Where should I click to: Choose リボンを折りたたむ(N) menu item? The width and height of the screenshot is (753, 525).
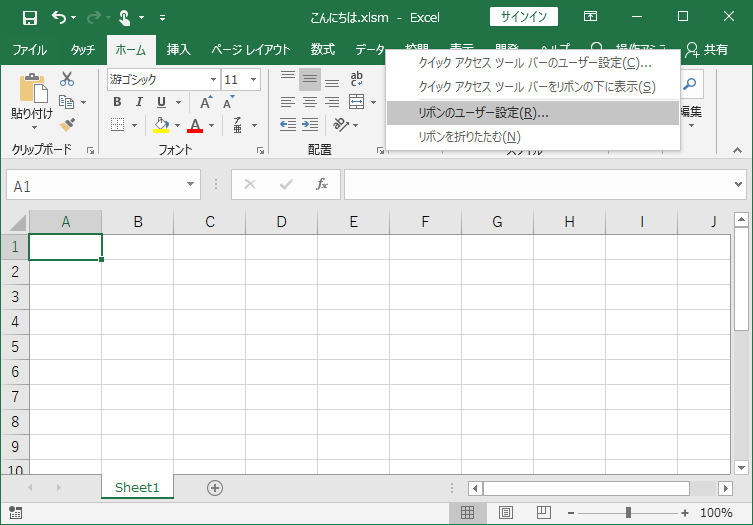533,137
